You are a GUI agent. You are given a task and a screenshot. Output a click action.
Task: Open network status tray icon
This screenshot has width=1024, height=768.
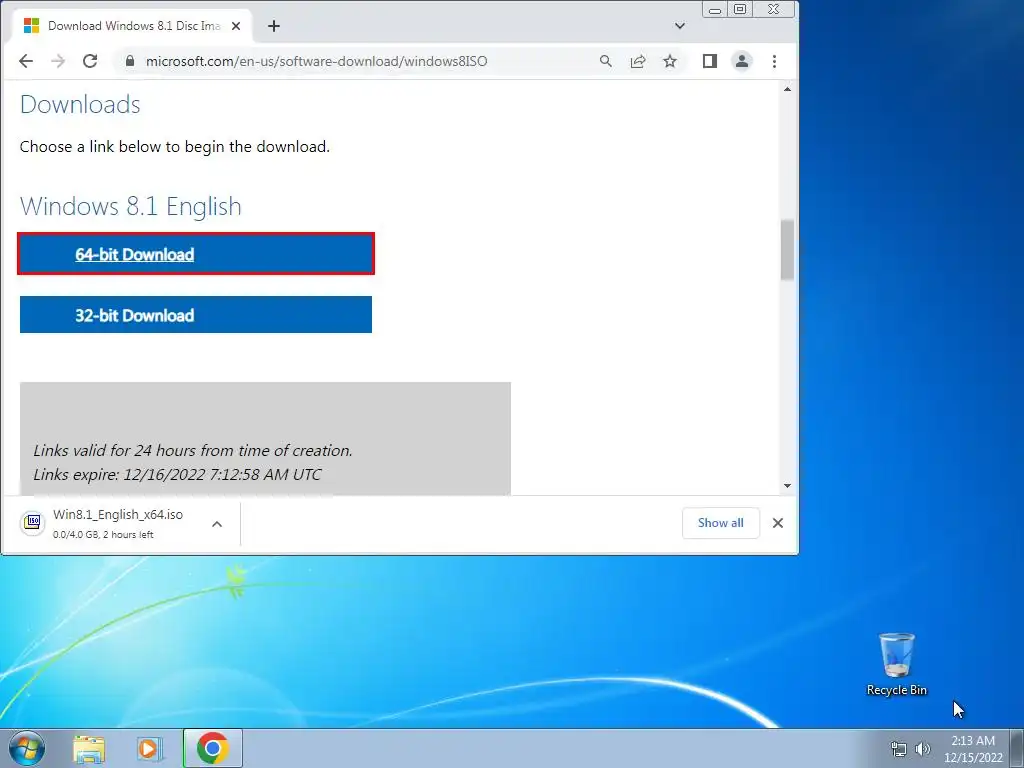click(x=899, y=749)
